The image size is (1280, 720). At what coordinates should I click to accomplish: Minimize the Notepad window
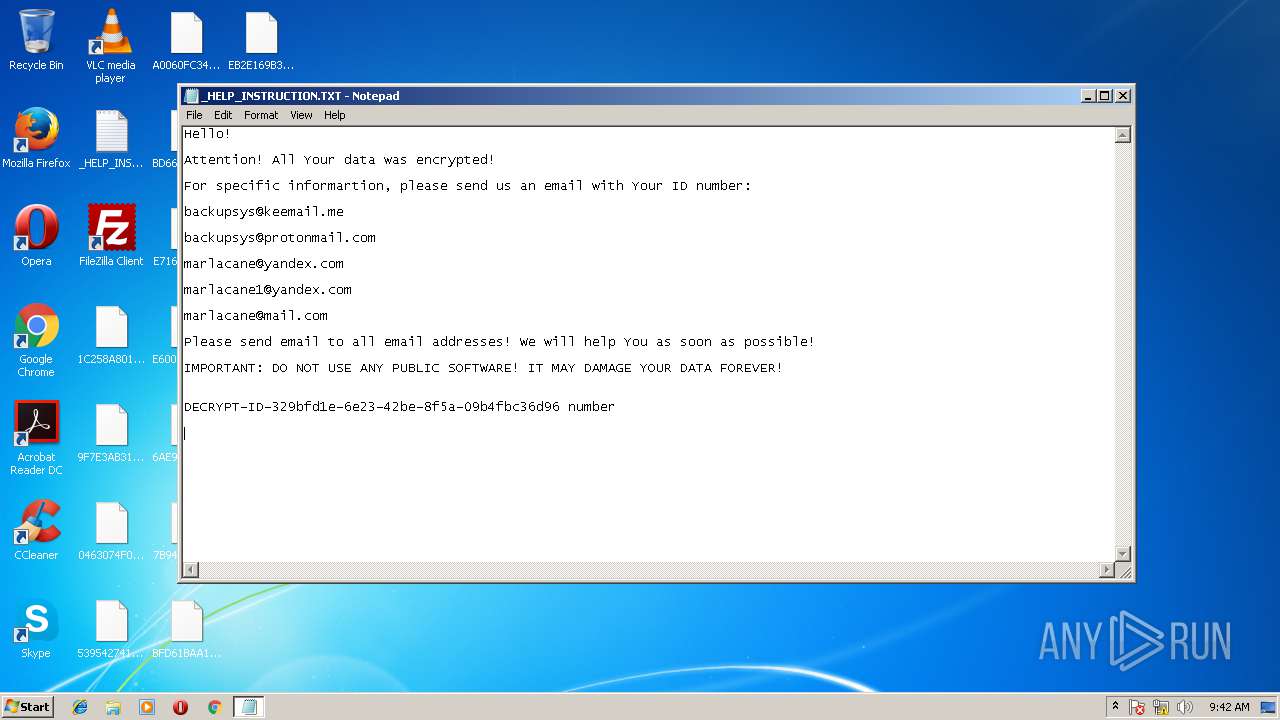[1088, 96]
